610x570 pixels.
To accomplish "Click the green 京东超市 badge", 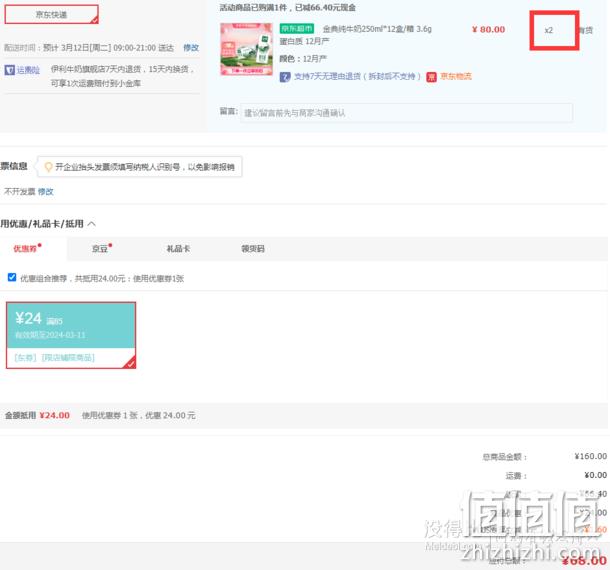I will point(297,29).
